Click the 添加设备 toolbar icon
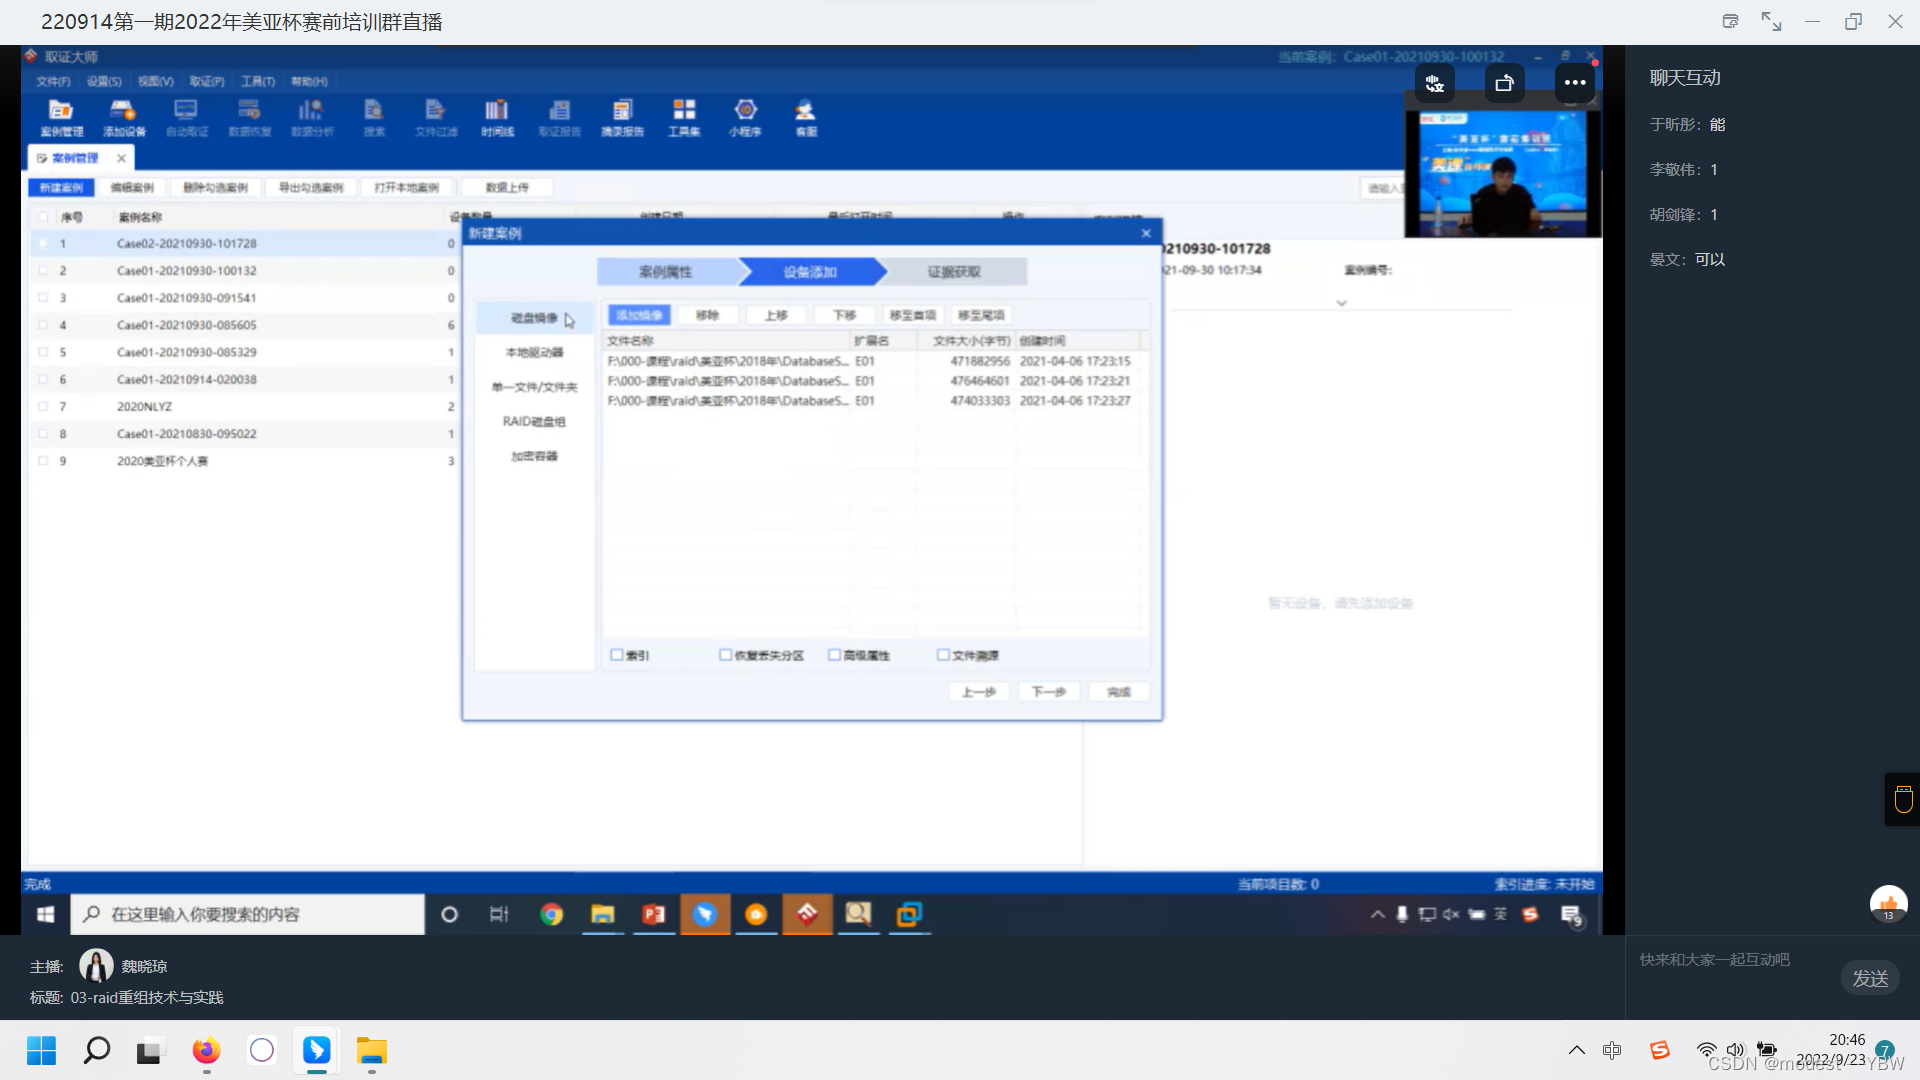 click(124, 117)
